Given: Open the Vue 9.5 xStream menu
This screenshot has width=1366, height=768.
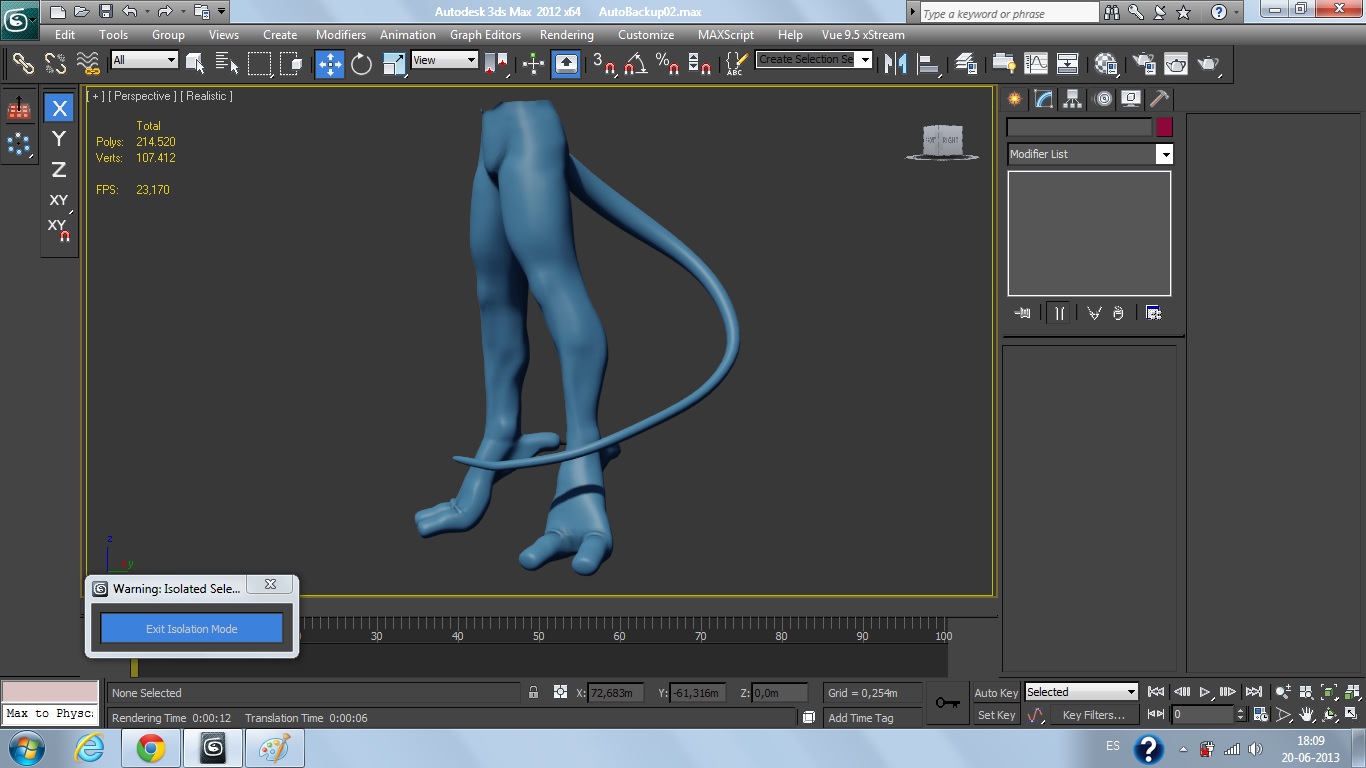Looking at the screenshot, I should 863,34.
